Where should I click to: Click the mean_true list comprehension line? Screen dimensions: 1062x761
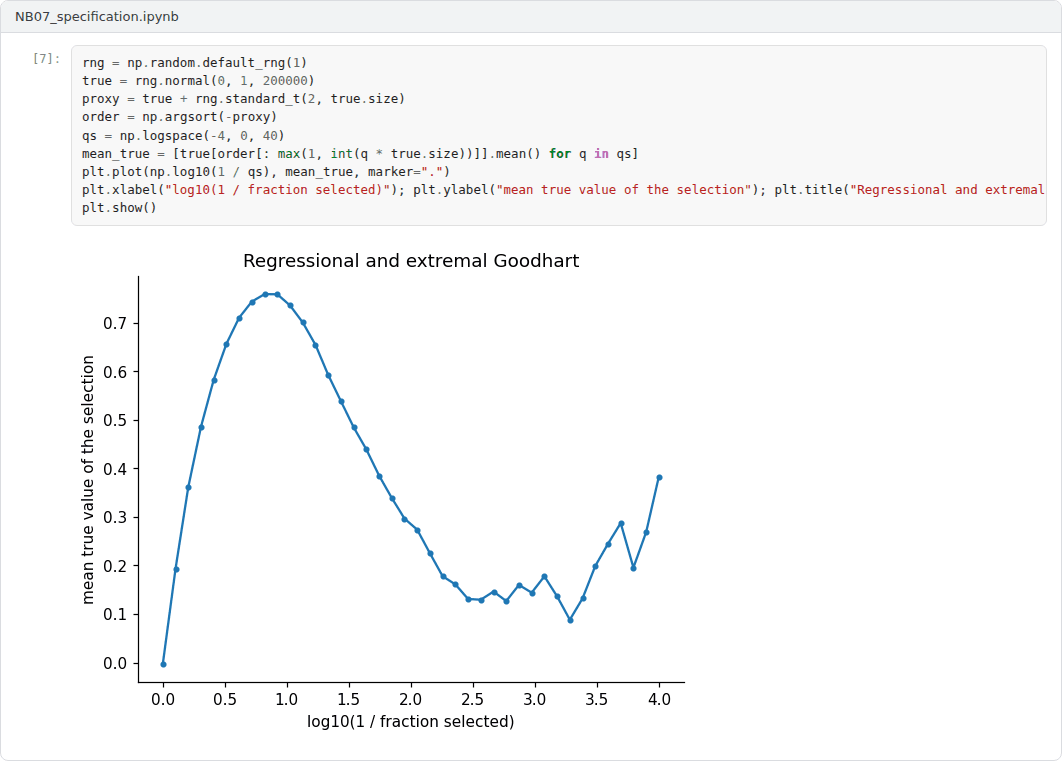point(360,154)
